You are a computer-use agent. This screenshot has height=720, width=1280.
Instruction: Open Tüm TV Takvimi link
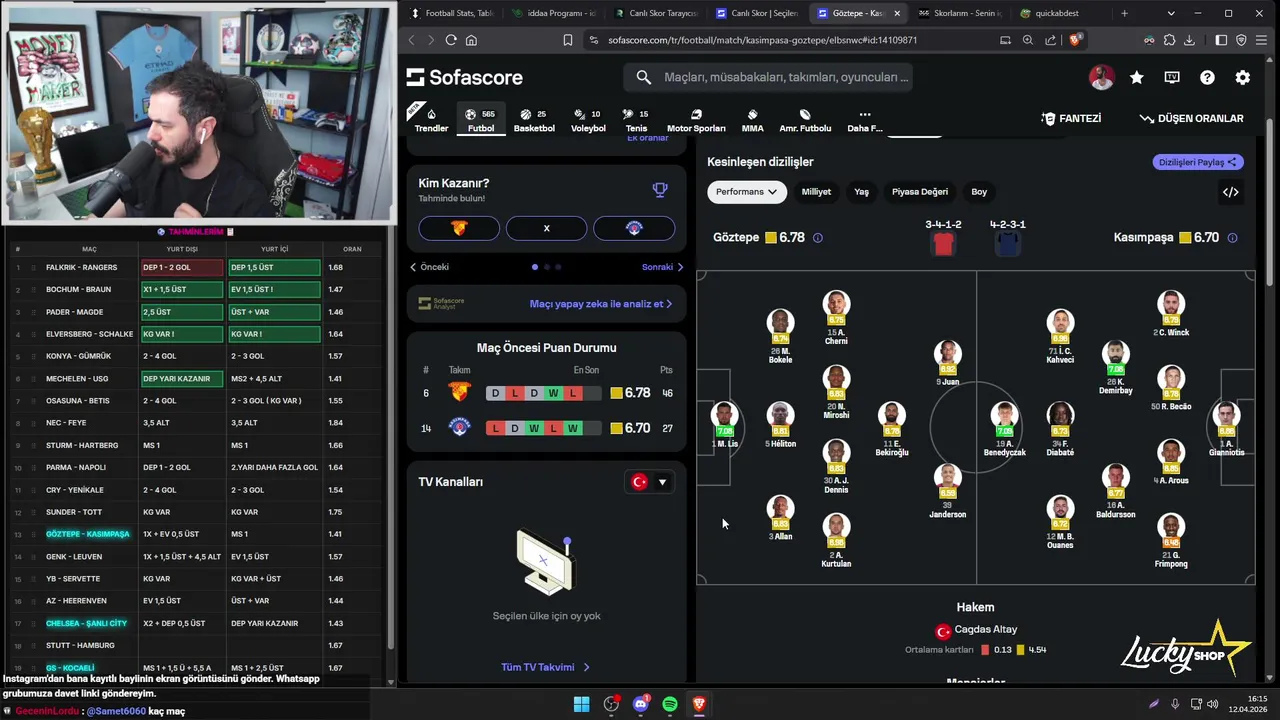[546, 667]
